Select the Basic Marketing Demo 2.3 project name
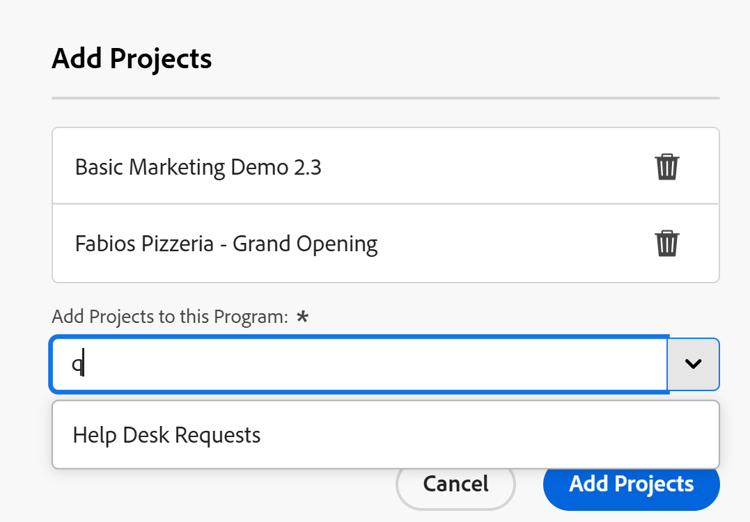 [x=198, y=167]
